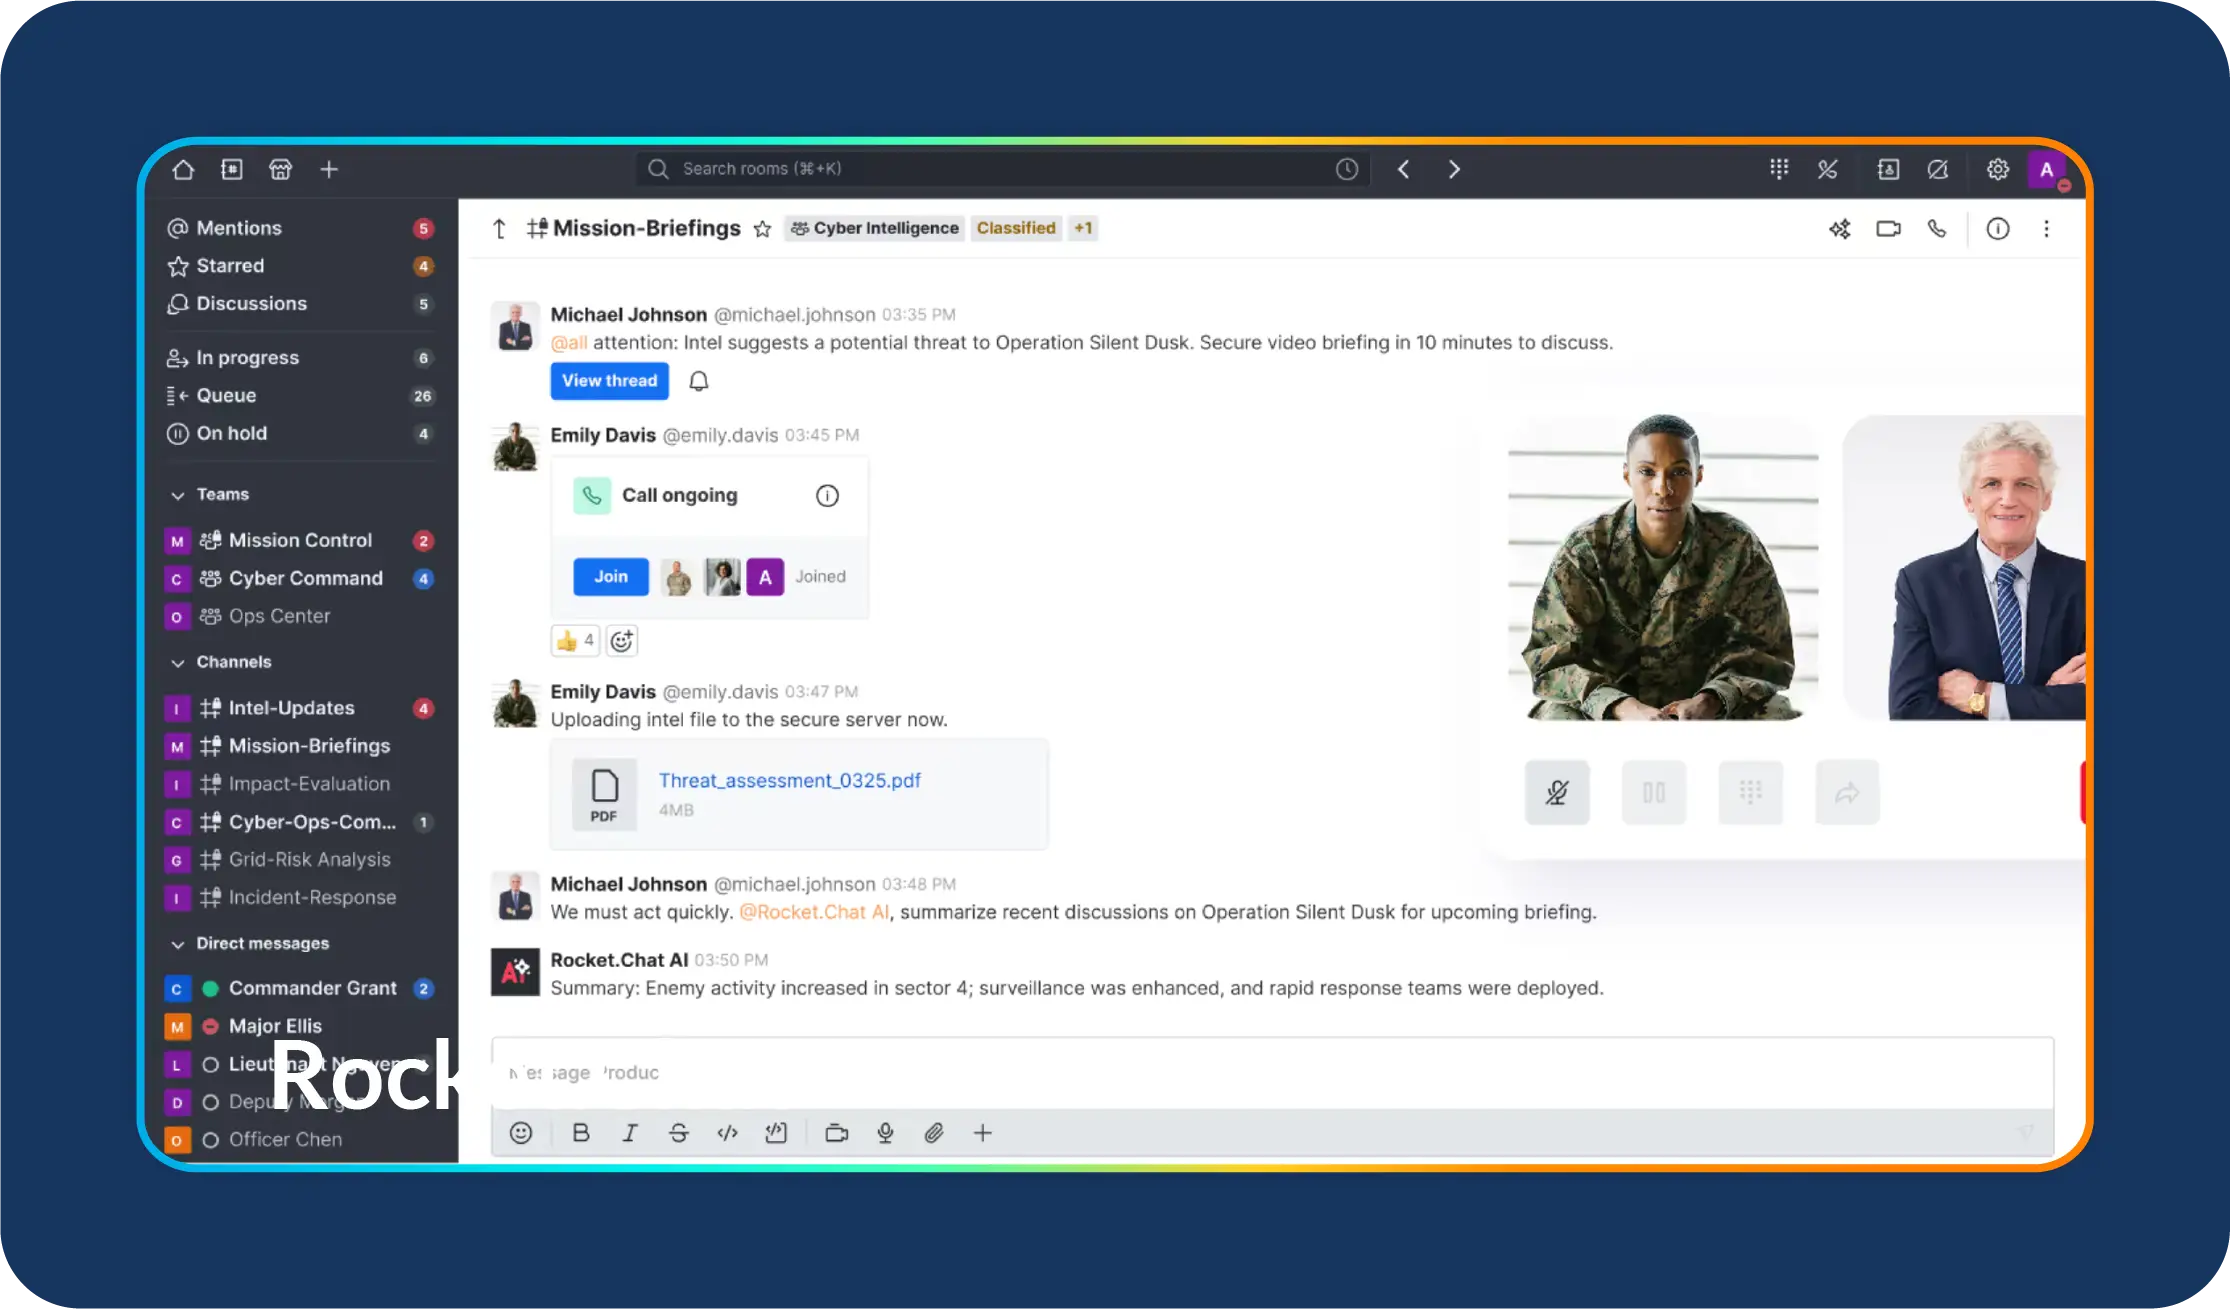Open the Home icon in top bar
Screen dimensions: 2230x1309
pyautogui.click(x=183, y=170)
